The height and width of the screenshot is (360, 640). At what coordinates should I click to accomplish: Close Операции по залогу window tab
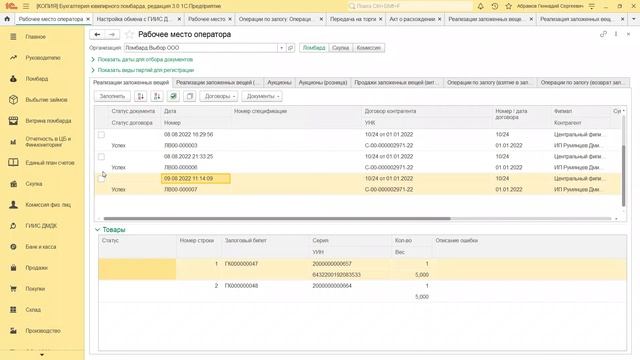pos(321,19)
